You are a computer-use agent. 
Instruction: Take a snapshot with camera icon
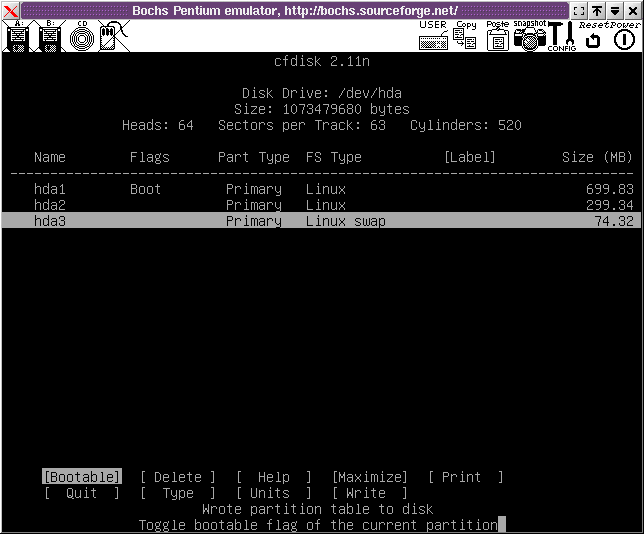[x=529, y=37]
